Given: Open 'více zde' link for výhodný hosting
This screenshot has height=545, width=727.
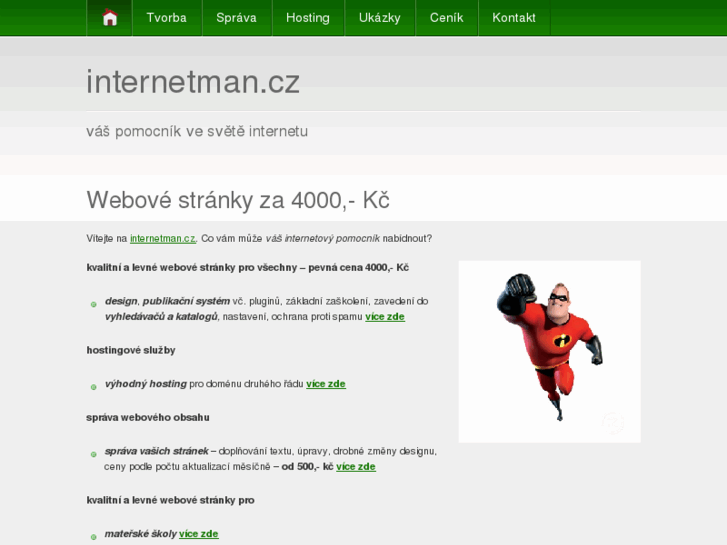Looking at the screenshot, I should point(326,384).
